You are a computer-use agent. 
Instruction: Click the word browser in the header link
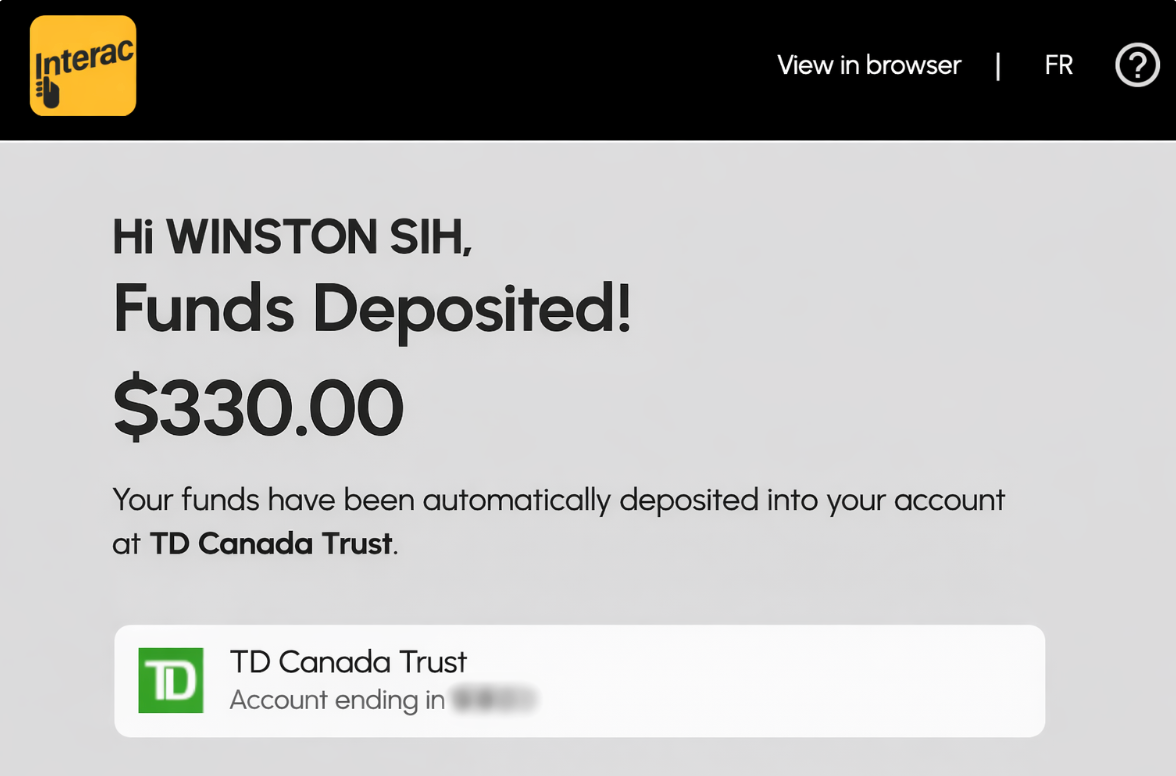913,66
